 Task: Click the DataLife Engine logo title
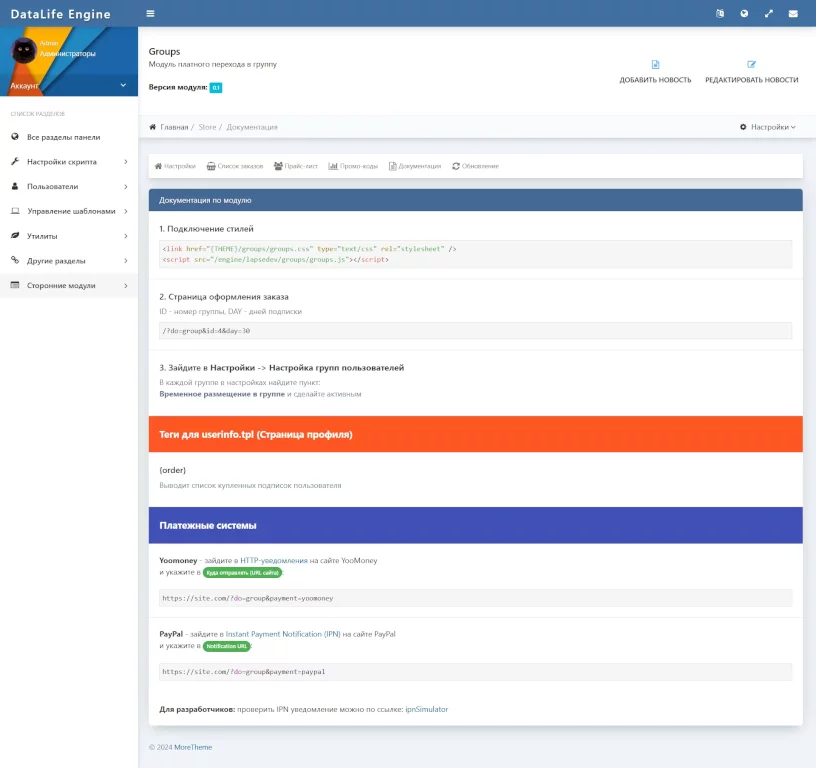(60, 14)
